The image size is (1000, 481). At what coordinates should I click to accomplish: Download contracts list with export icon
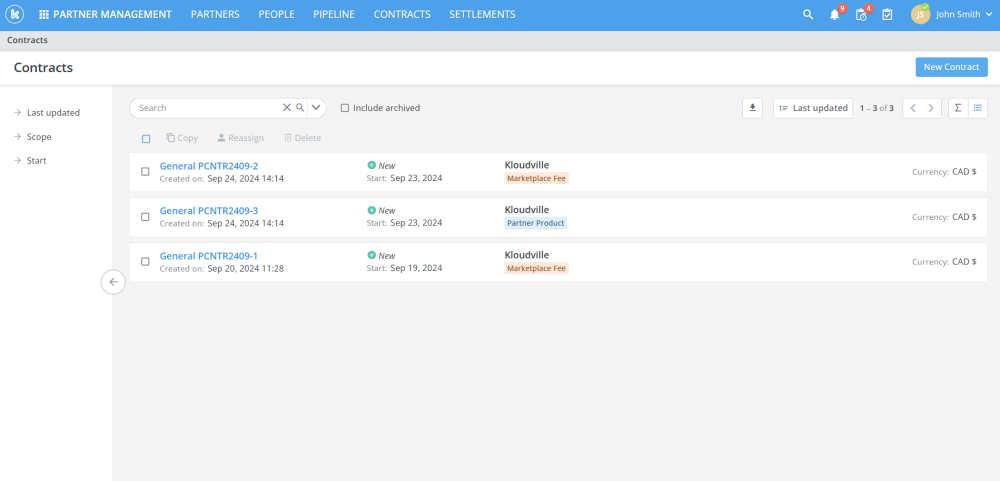click(753, 108)
